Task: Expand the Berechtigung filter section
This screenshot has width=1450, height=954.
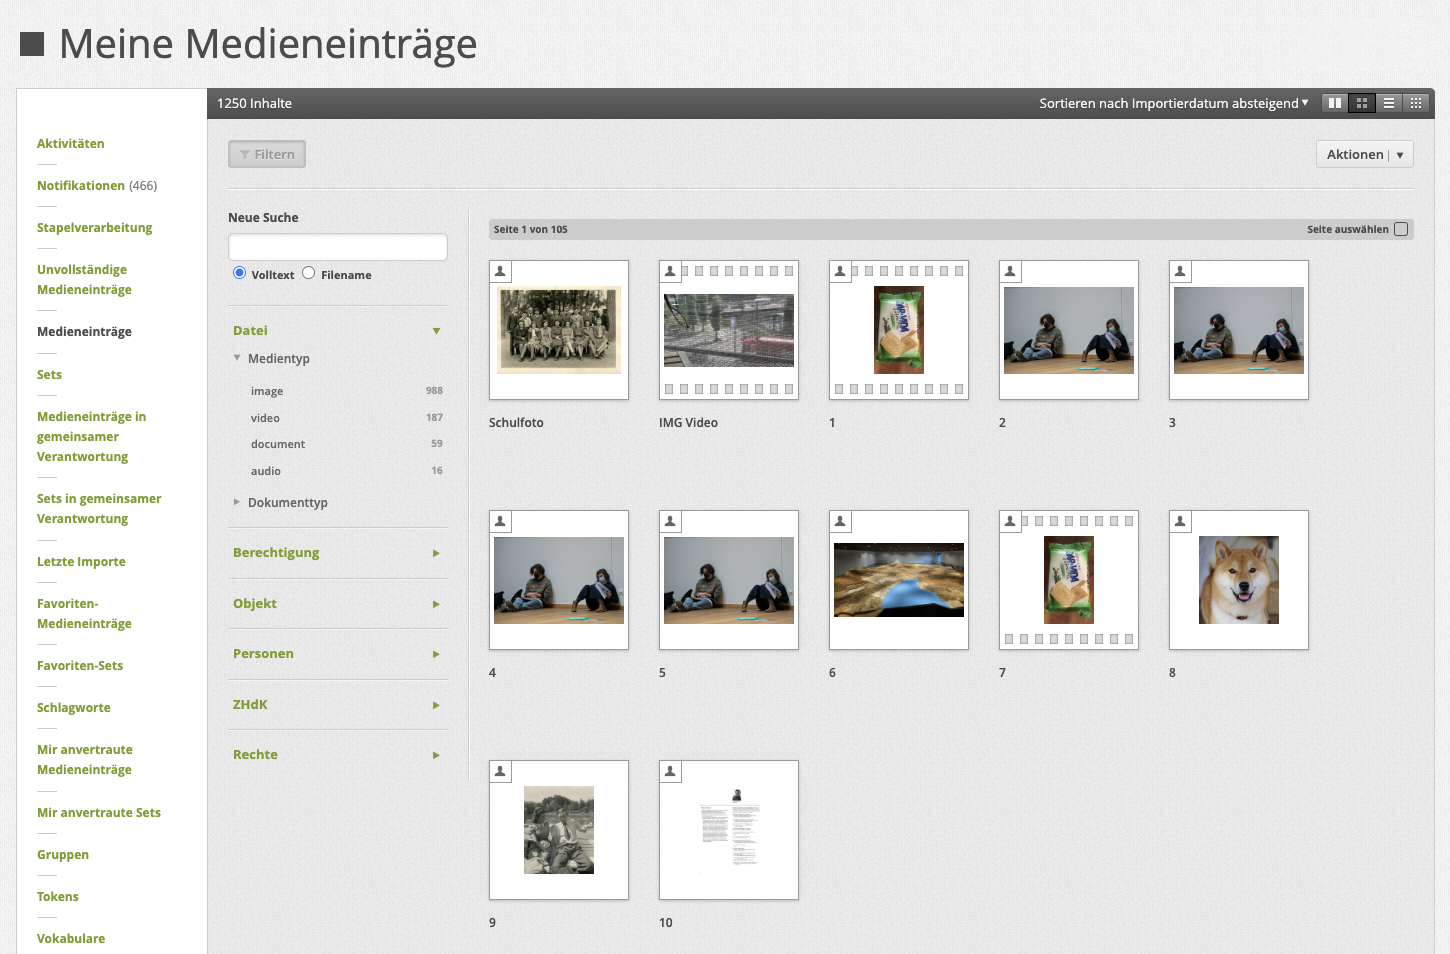Action: [x=277, y=553]
